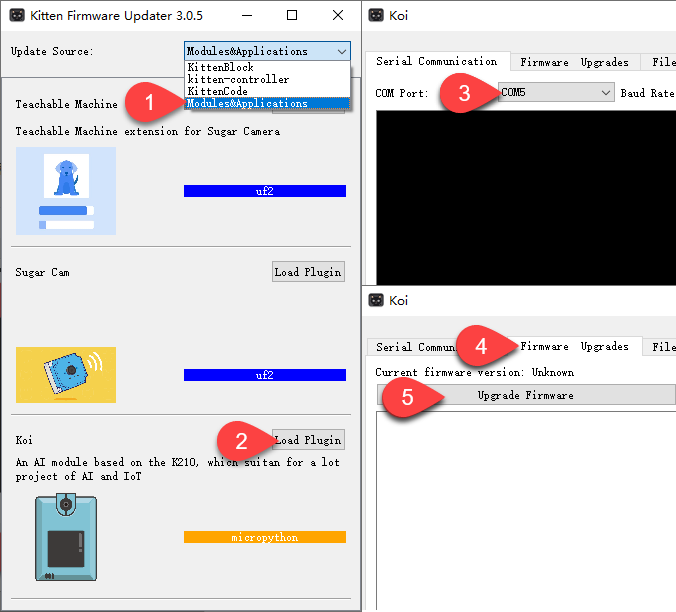Open File tab in lower Koi window
This screenshot has width=676, height=612.
tap(660, 347)
